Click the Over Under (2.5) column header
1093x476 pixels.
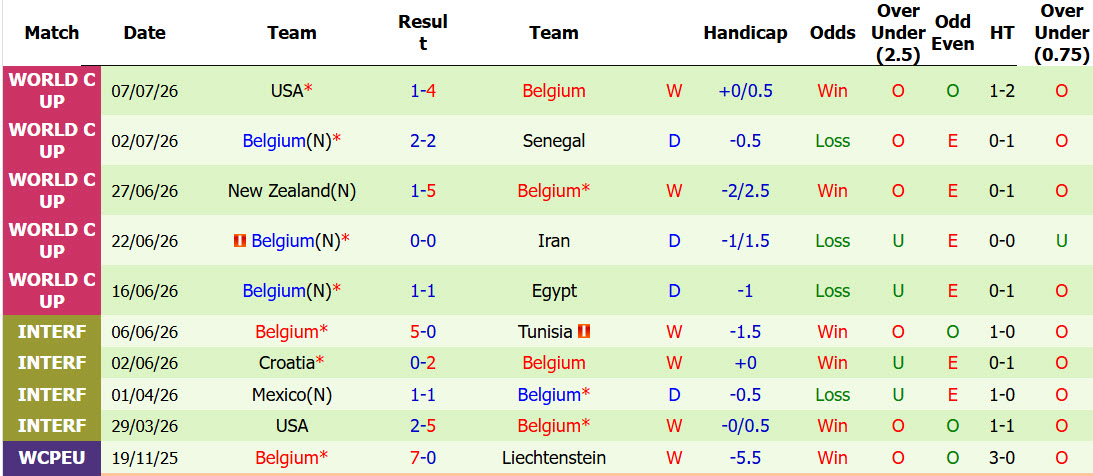click(898, 33)
